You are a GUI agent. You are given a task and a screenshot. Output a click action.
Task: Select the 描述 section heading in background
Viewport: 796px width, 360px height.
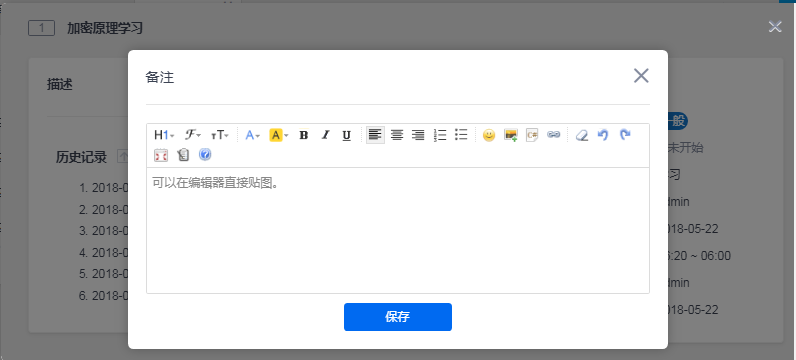point(60,85)
